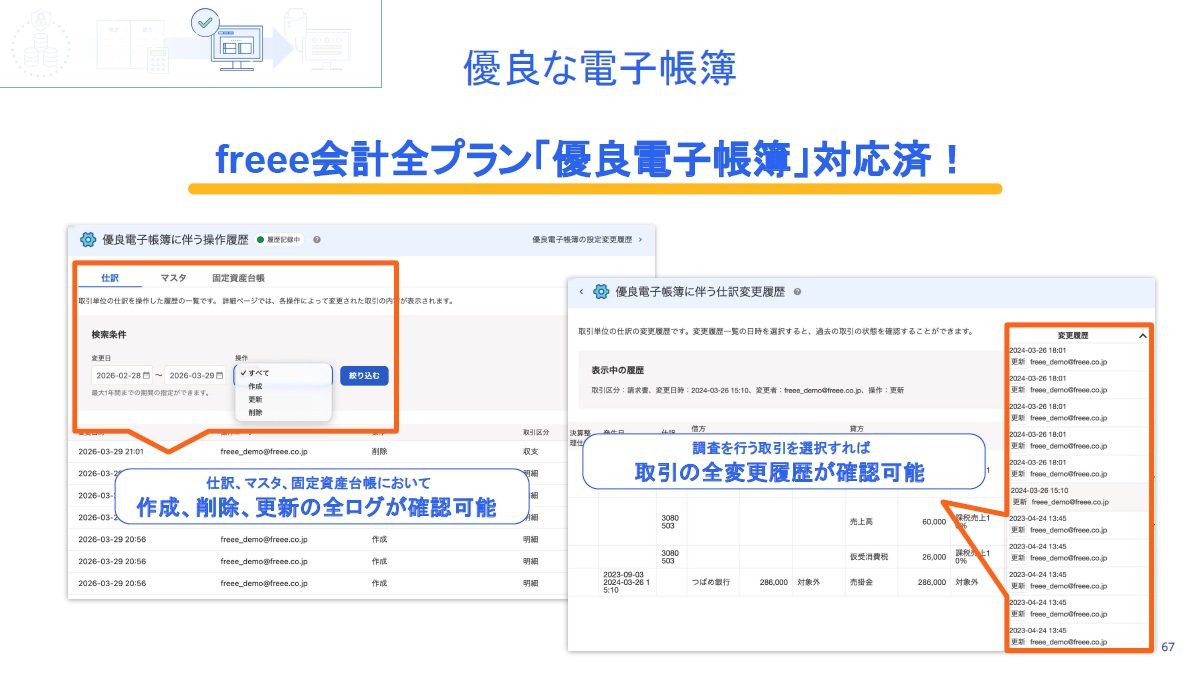
Task: Click help icon next to 履歴記録中 badge
Action: (x=317, y=240)
